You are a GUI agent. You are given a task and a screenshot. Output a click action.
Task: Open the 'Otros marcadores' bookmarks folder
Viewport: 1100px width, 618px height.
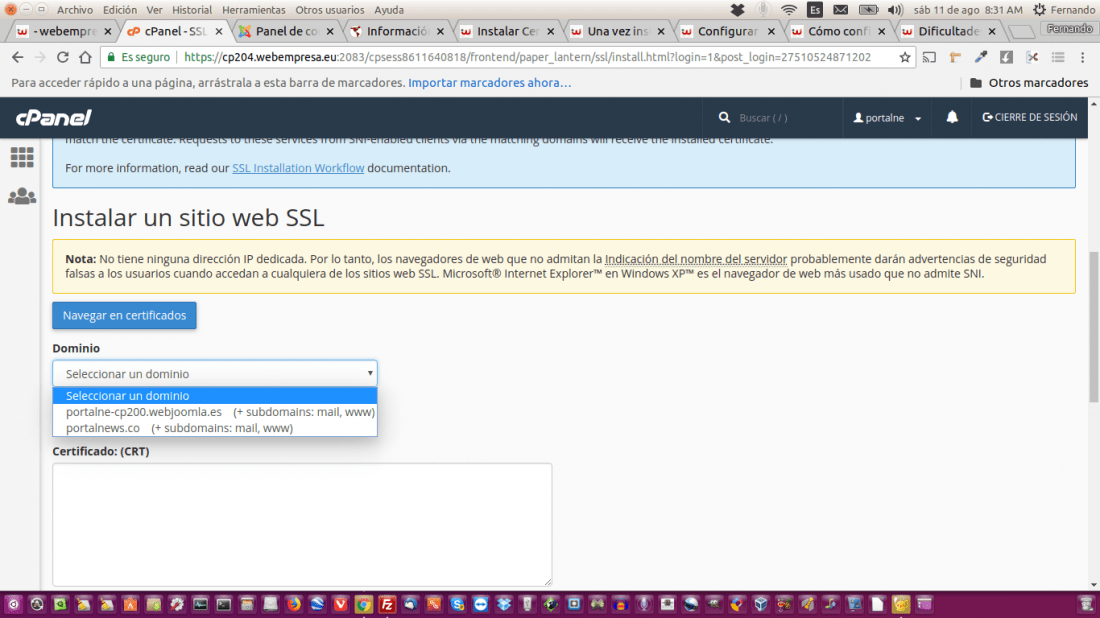point(1028,83)
